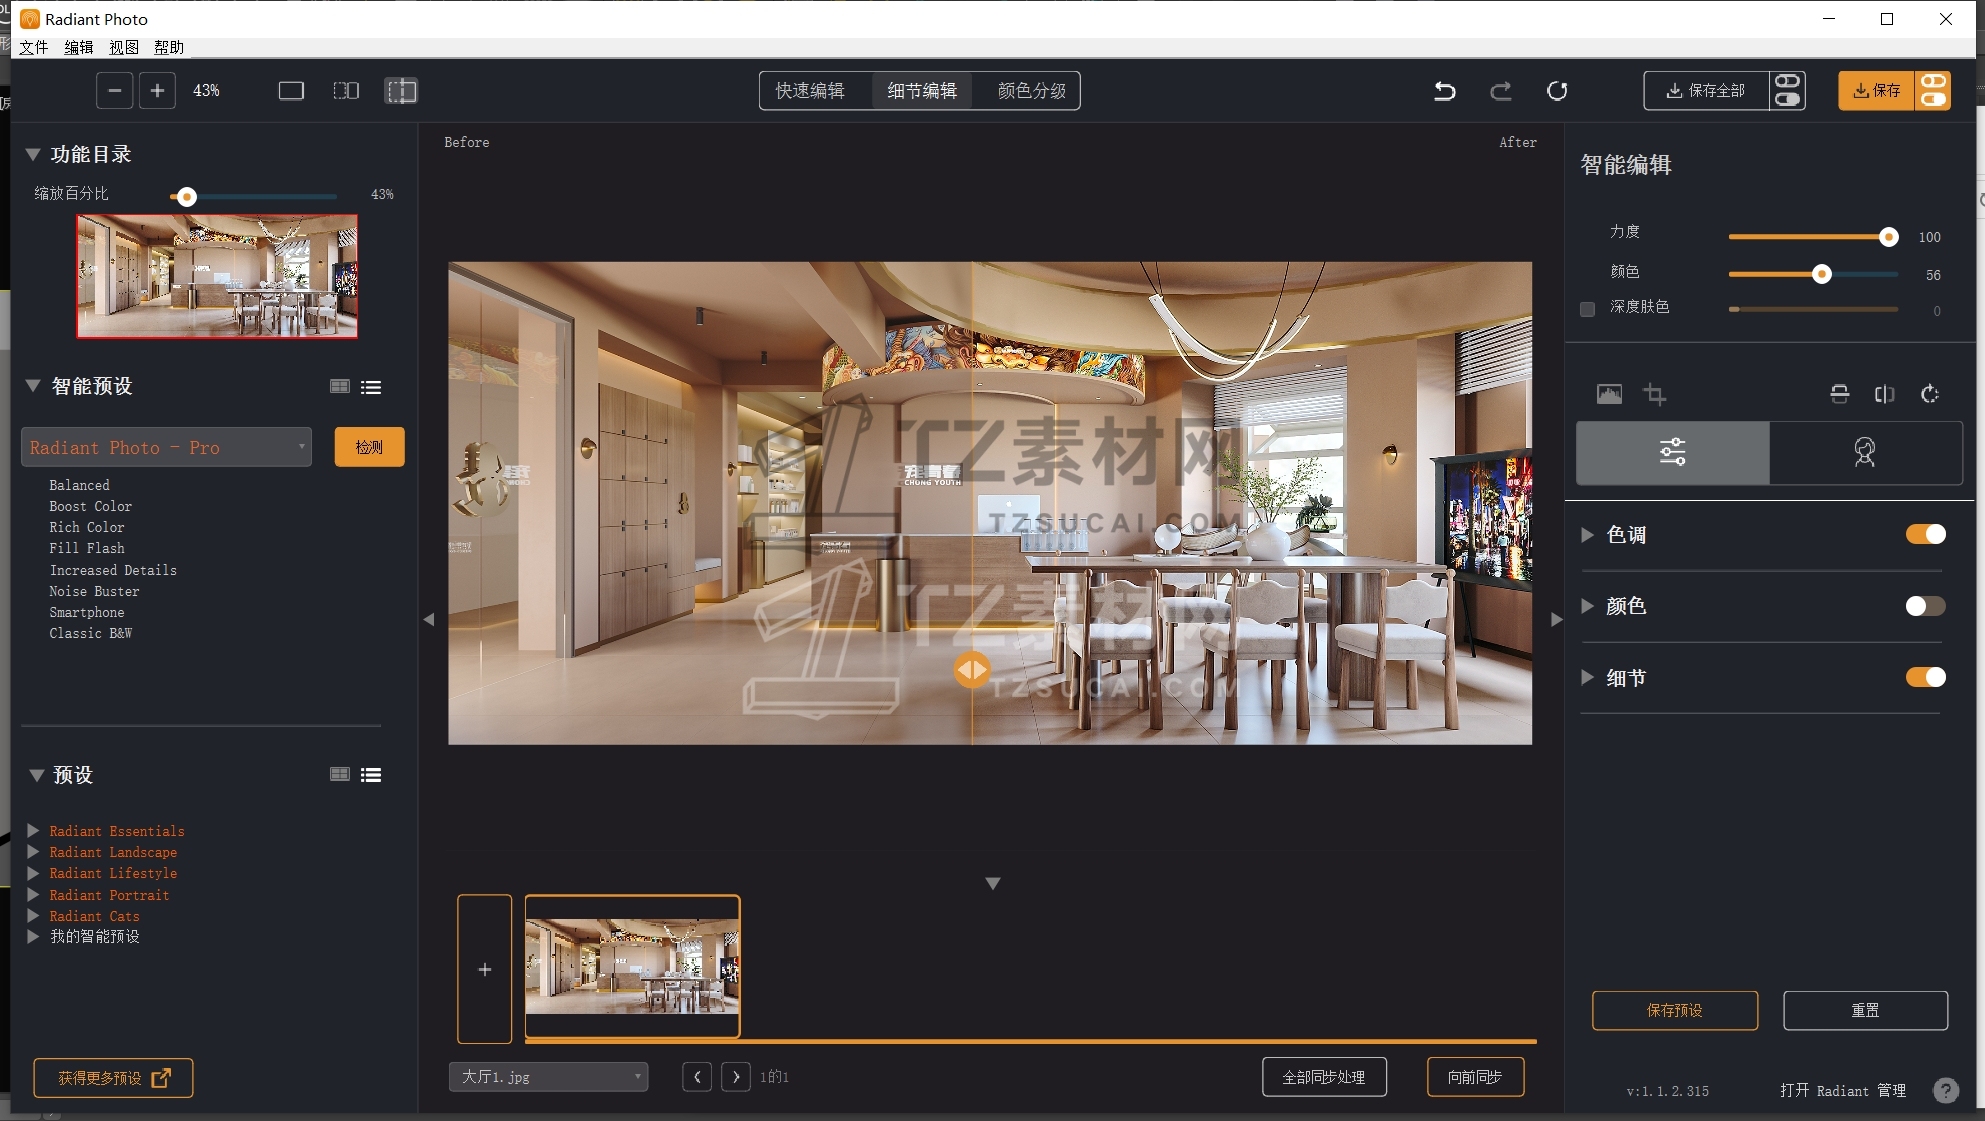Screen dimensions: 1985x1121
Task: Click the 保存预设 button
Action: click(1674, 1010)
